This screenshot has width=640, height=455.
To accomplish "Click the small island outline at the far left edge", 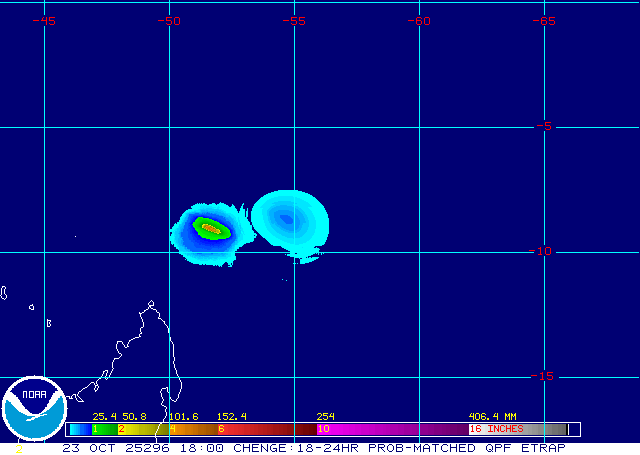I will click(x=4, y=293).
